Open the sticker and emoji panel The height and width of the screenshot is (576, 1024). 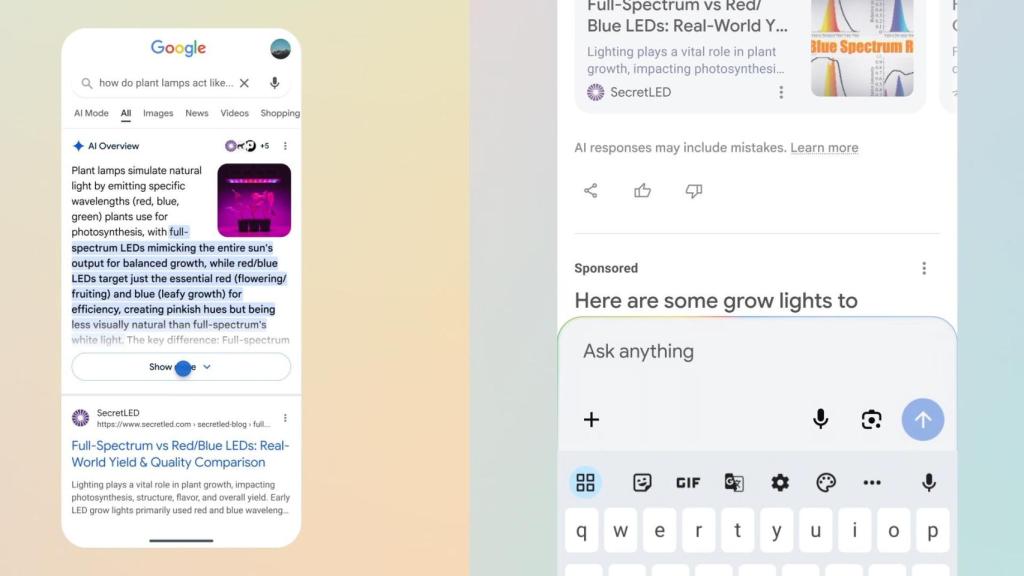[640, 482]
